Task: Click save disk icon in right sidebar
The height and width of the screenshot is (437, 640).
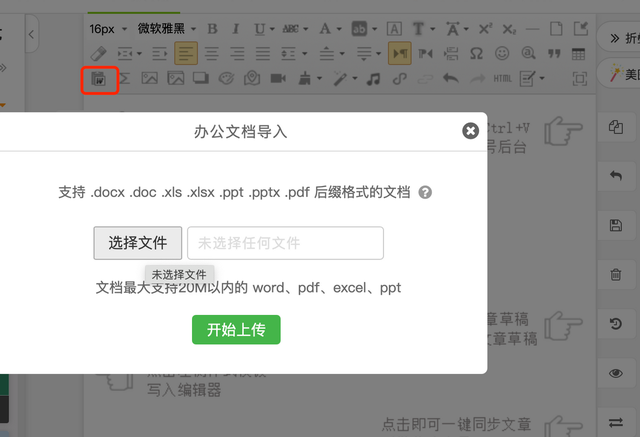Action: [616, 225]
